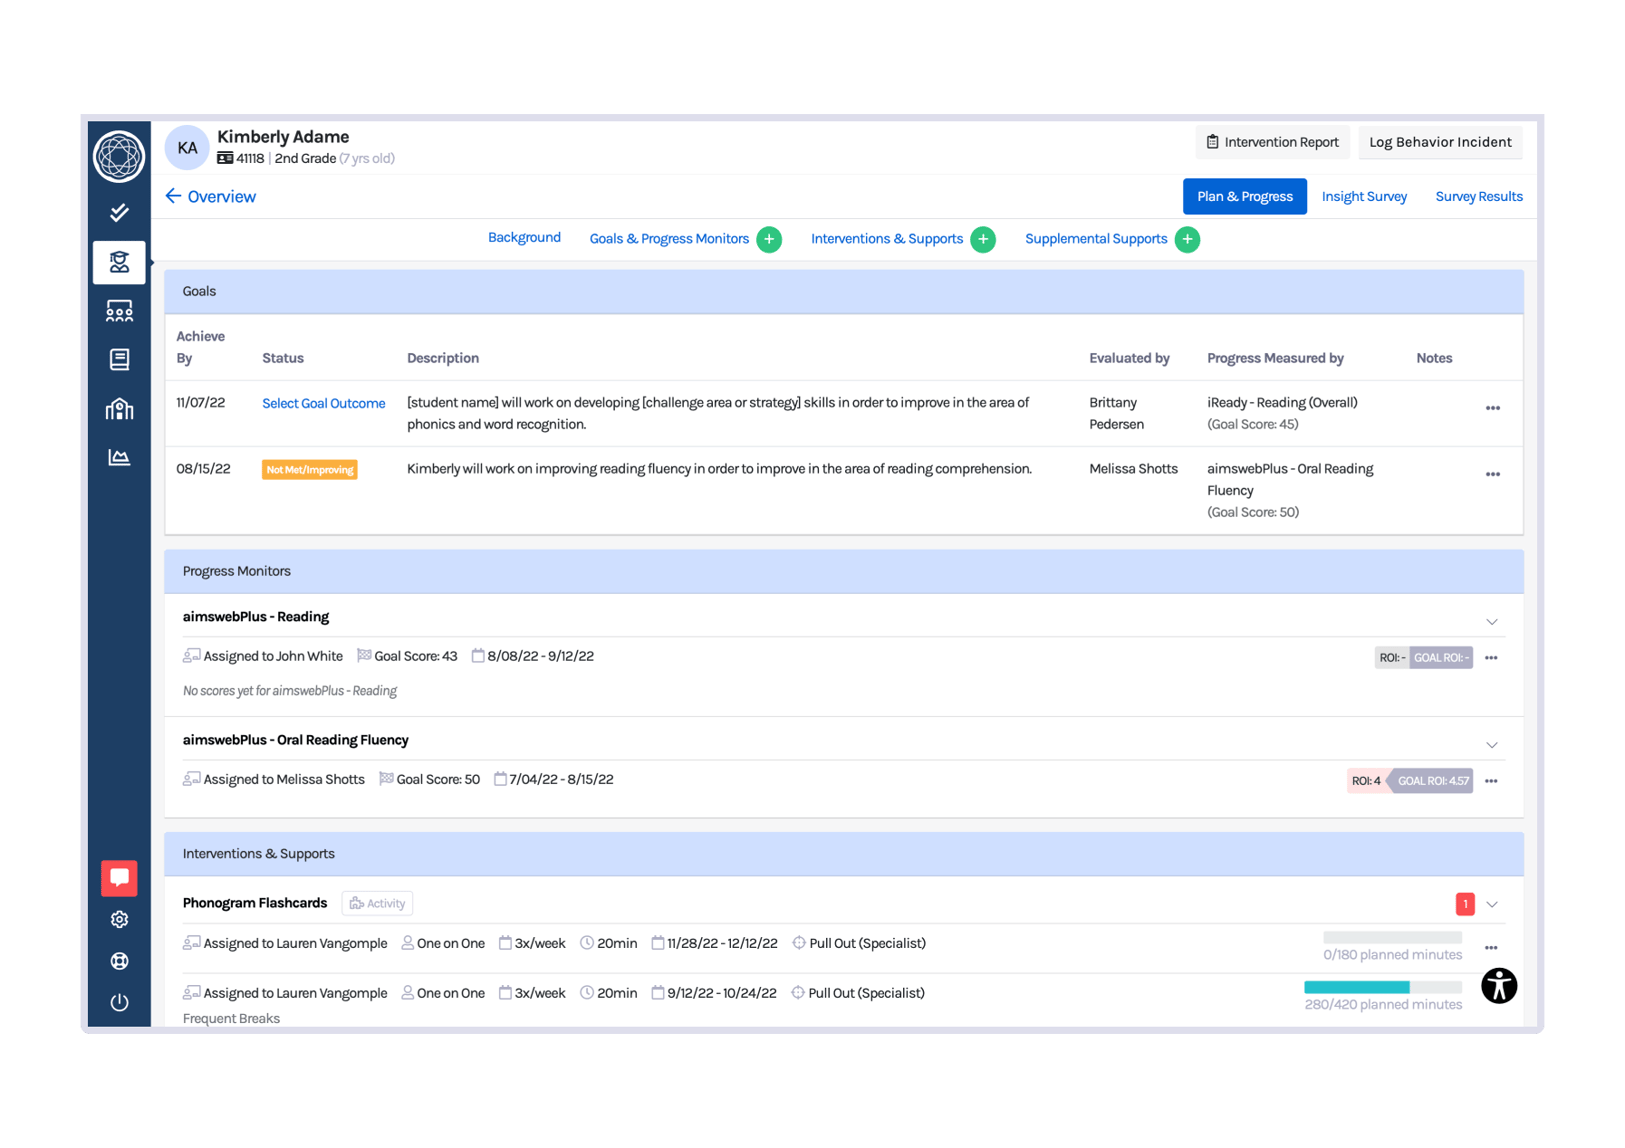The width and height of the screenshot is (1625, 1148).
Task: Select Goal Outcome for the 11/07/22 goal
Action: click(x=323, y=403)
